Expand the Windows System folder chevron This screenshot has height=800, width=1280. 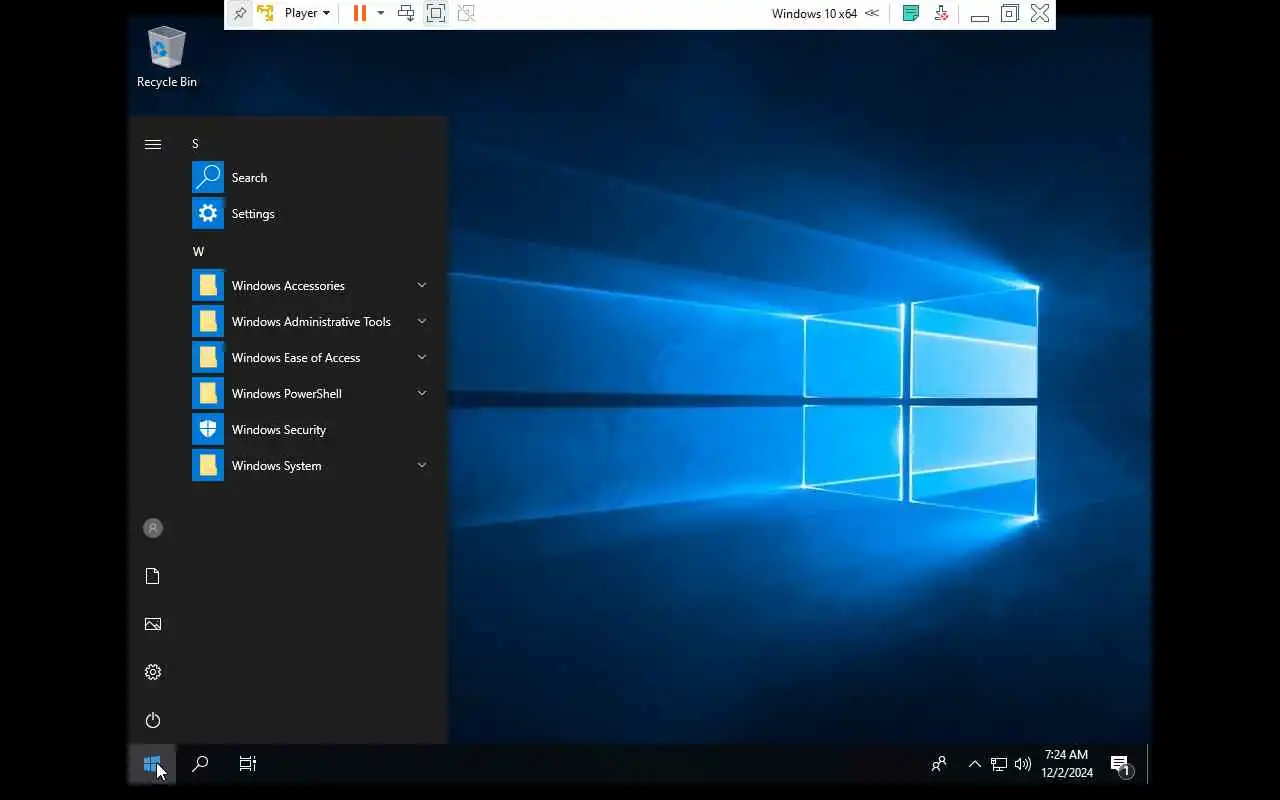422,465
